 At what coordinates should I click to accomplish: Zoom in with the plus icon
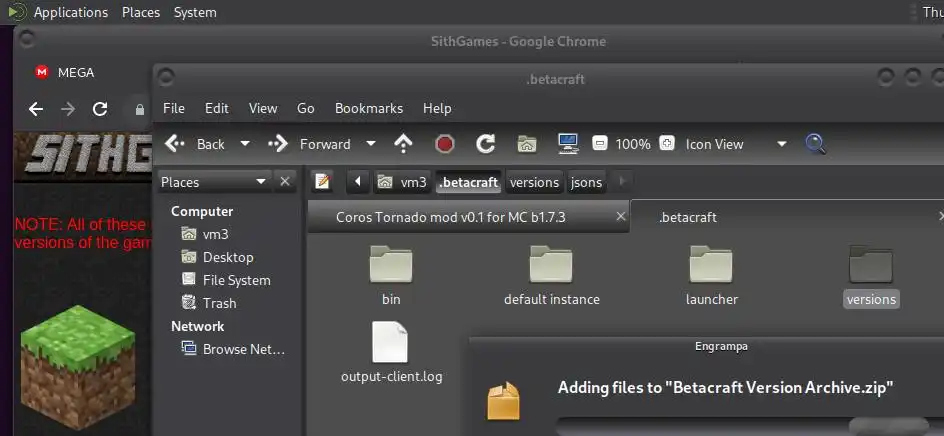click(x=666, y=144)
